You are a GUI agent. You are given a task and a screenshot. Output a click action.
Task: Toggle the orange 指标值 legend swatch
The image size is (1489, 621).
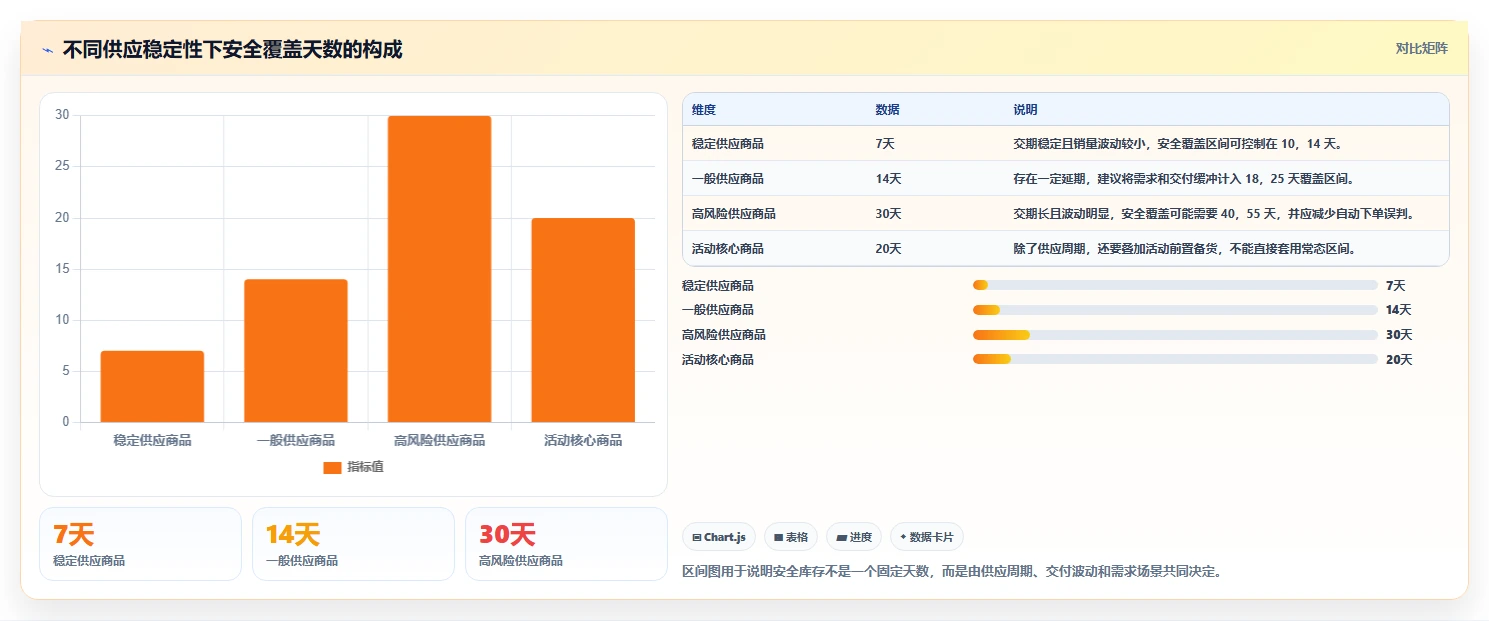[x=332, y=467]
